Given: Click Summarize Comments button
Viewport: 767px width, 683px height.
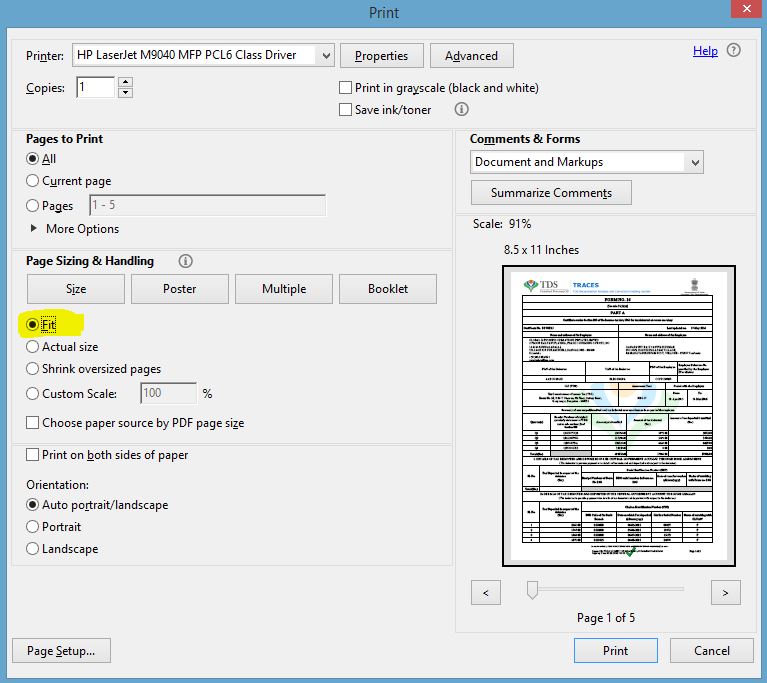Looking at the screenshot, I should pos(551,192).
